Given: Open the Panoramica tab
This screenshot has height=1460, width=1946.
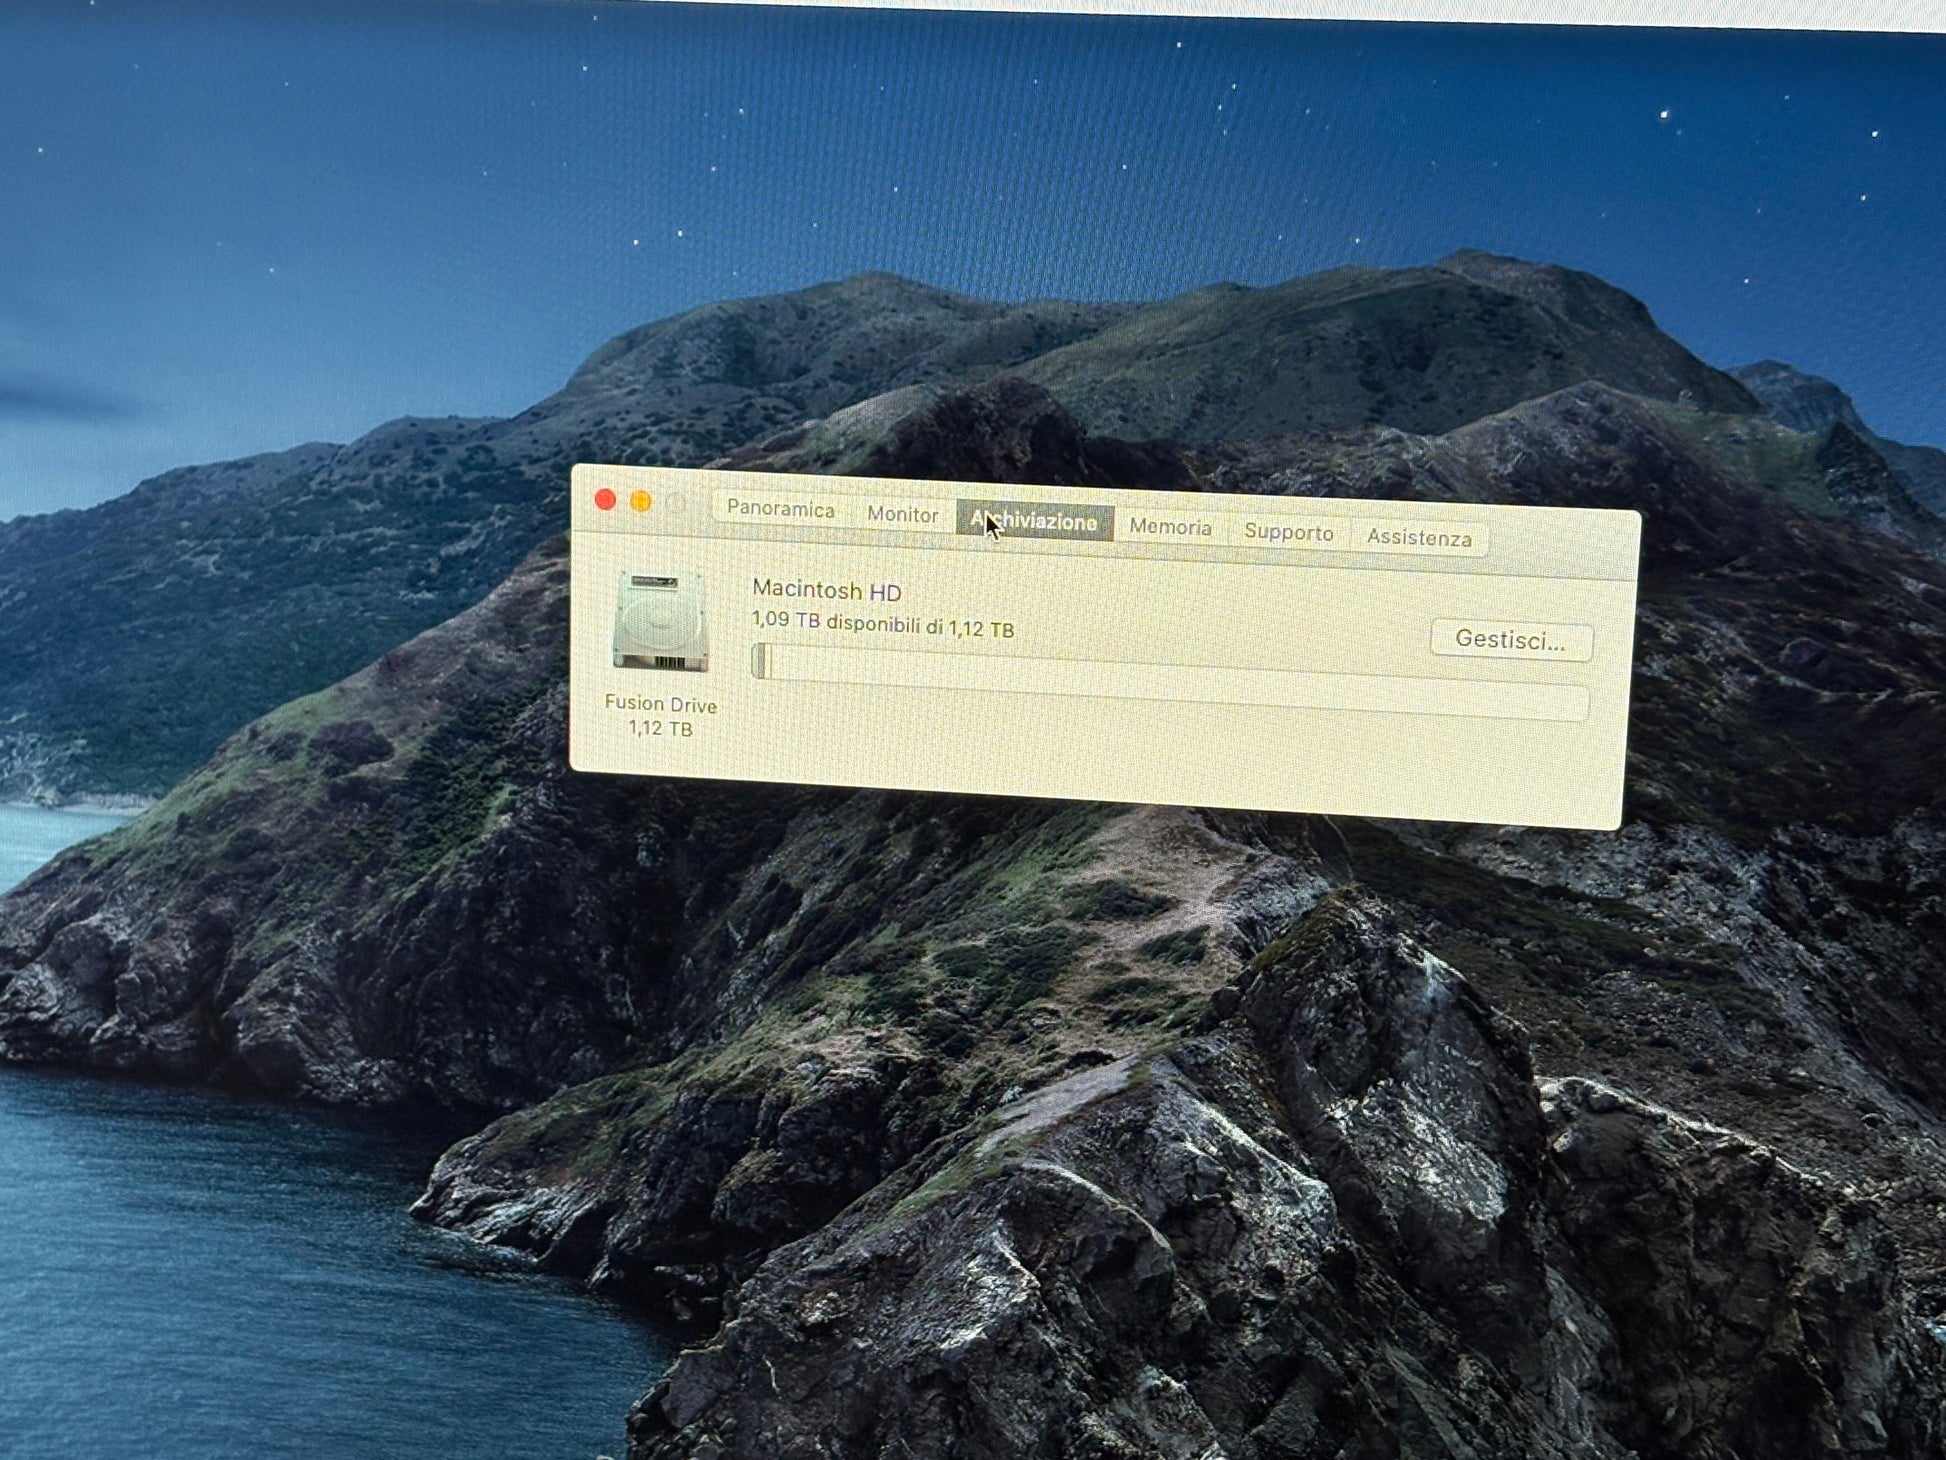Looking at the screenshot, I should pyautogui.click(x=780, y=508).
